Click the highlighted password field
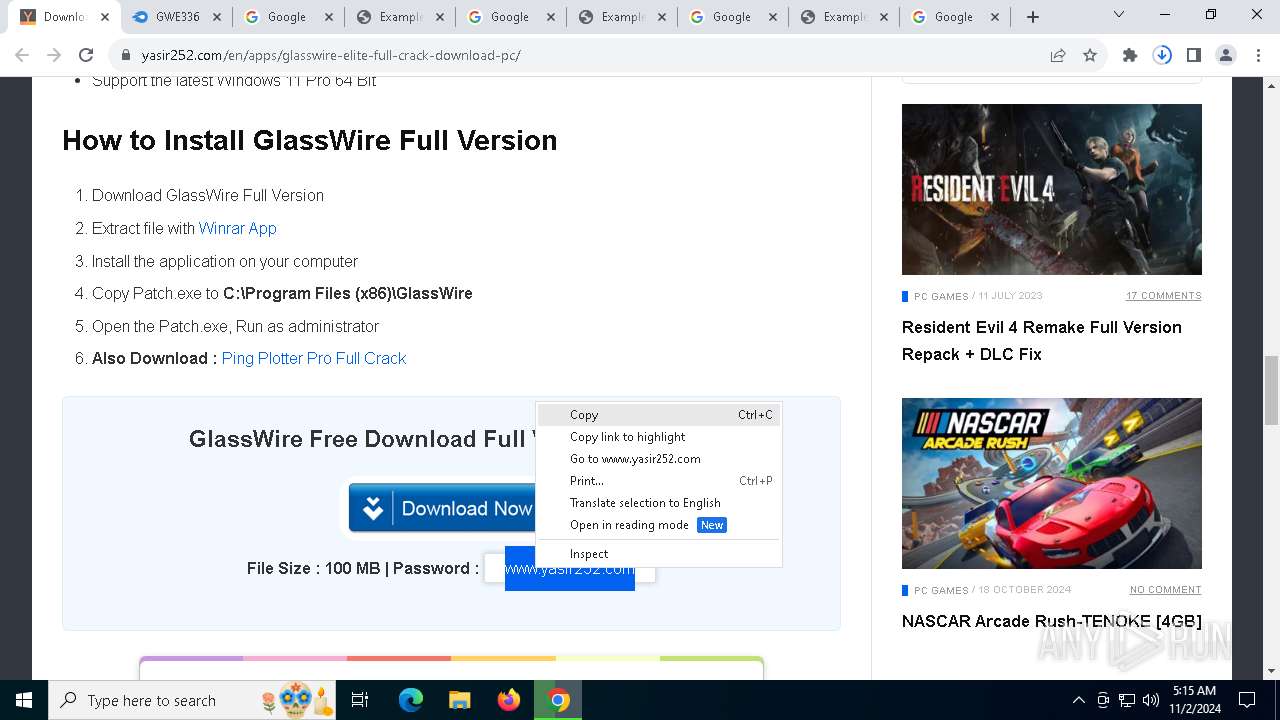The image size is (1280, 720). (x=570, y=568)
